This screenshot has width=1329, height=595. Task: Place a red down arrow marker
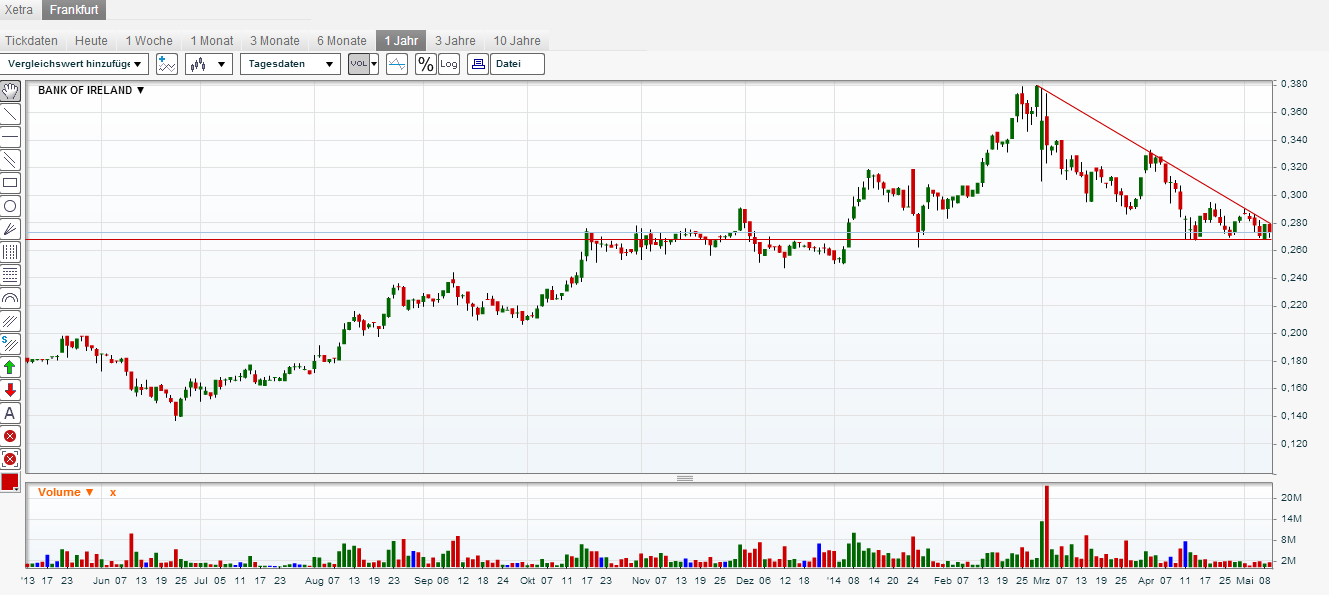coord(10,390)
